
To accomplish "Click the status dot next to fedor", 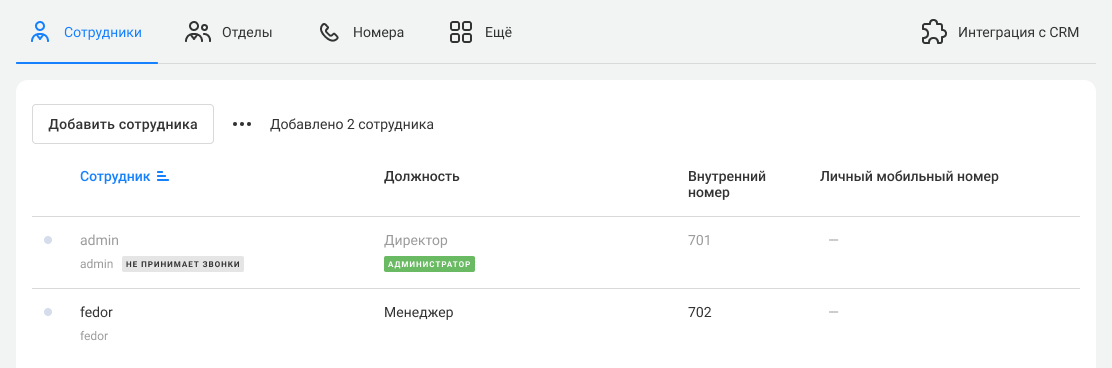I will 48,311.
